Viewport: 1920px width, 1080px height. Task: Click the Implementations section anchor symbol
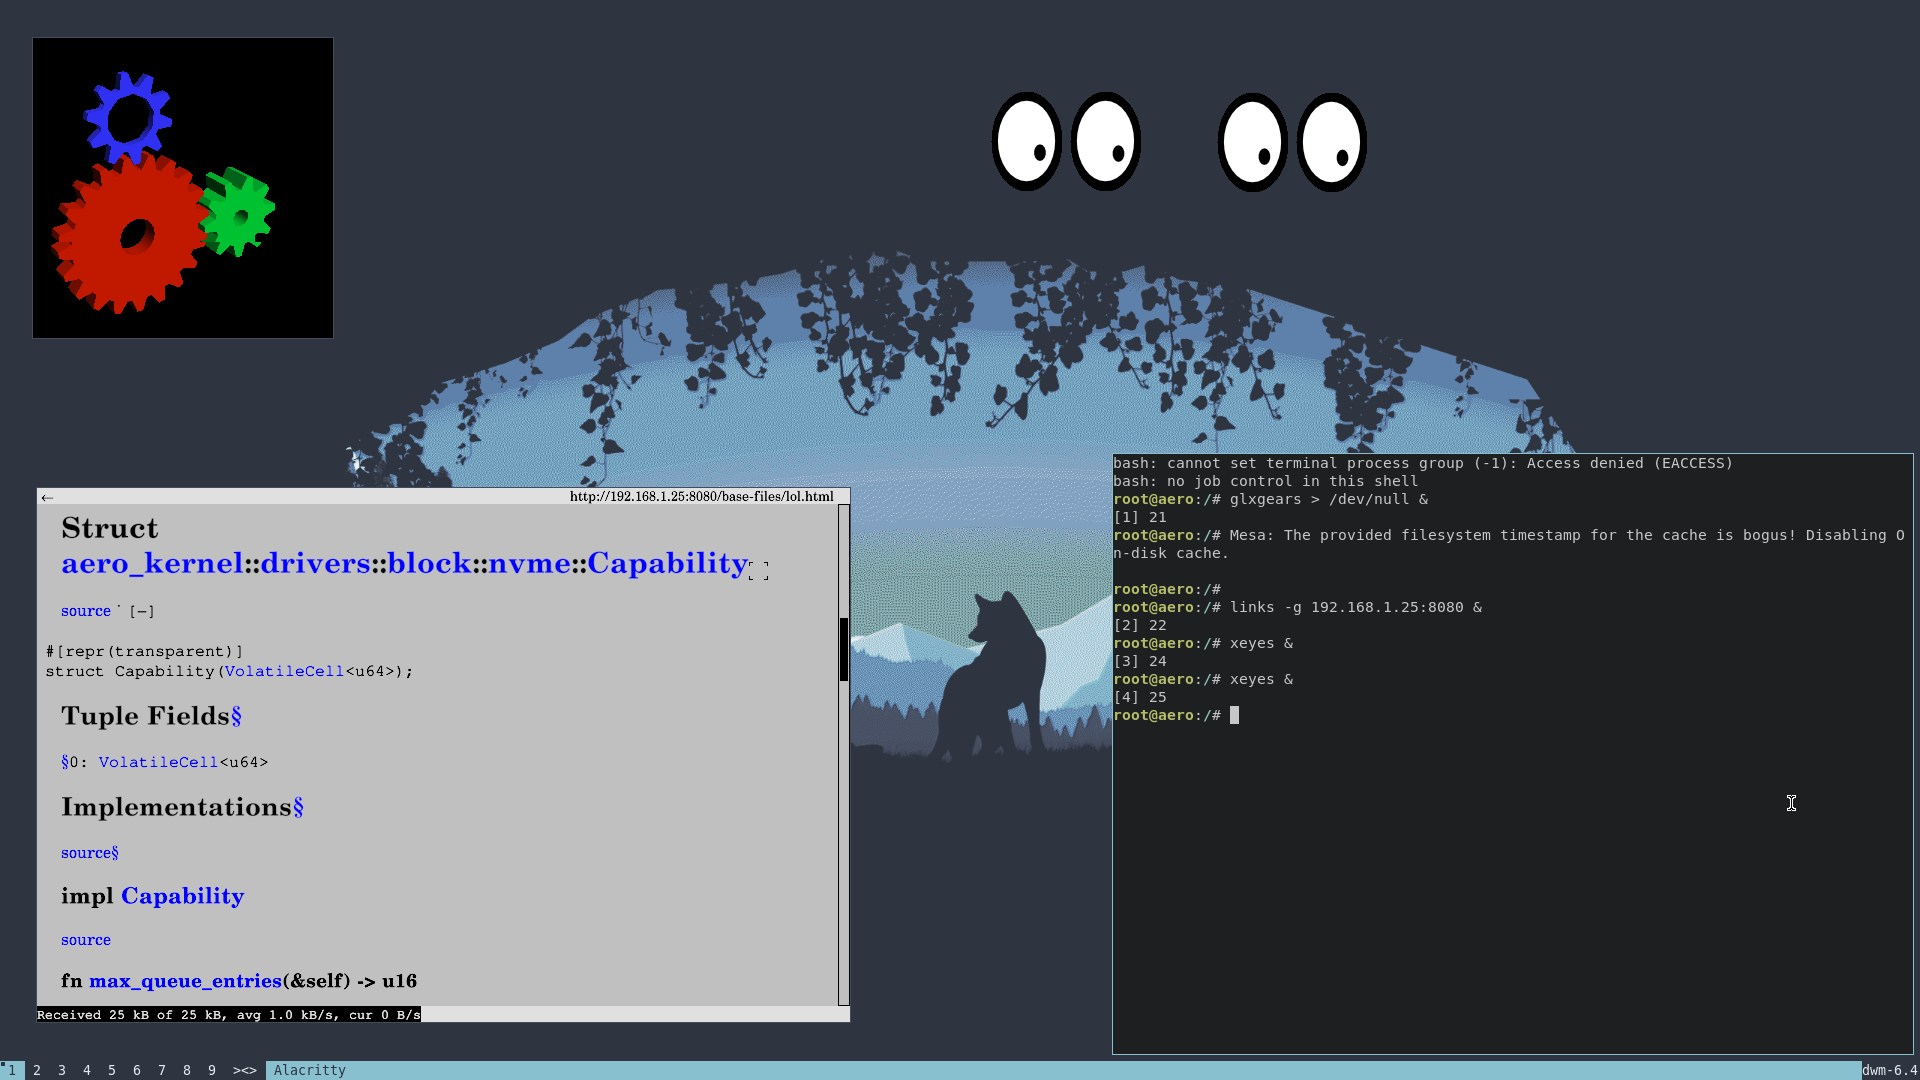coord(298,807)
